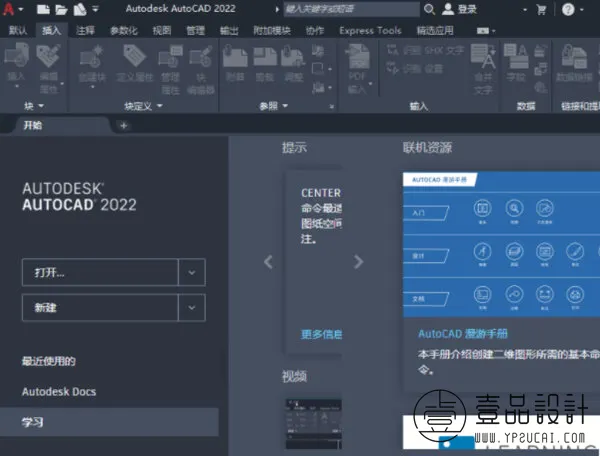Image resolution: width=600 pixels, height=456 pixels.
Task: Show the previous tip with left arrow
Action: (x=268, y=262)
